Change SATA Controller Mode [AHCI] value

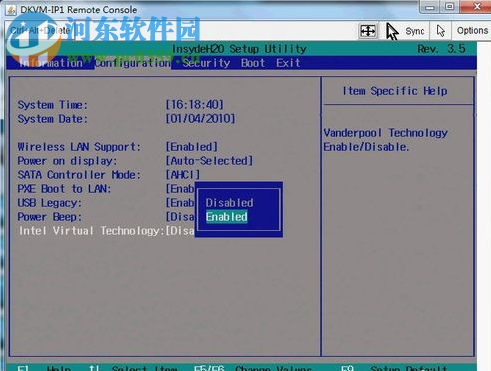183,175
